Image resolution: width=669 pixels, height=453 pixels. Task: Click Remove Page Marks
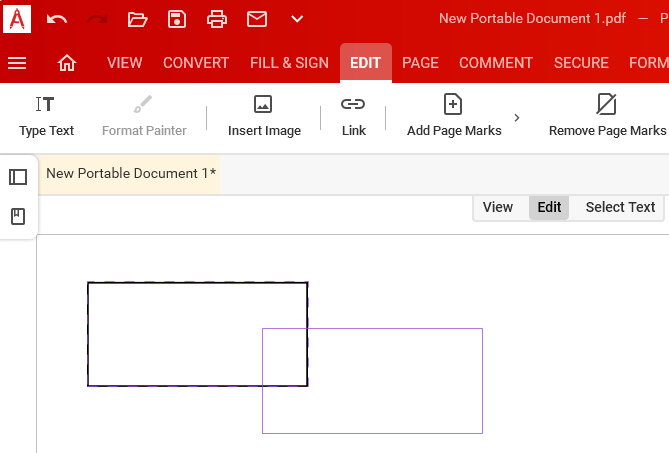click(607, 116)
